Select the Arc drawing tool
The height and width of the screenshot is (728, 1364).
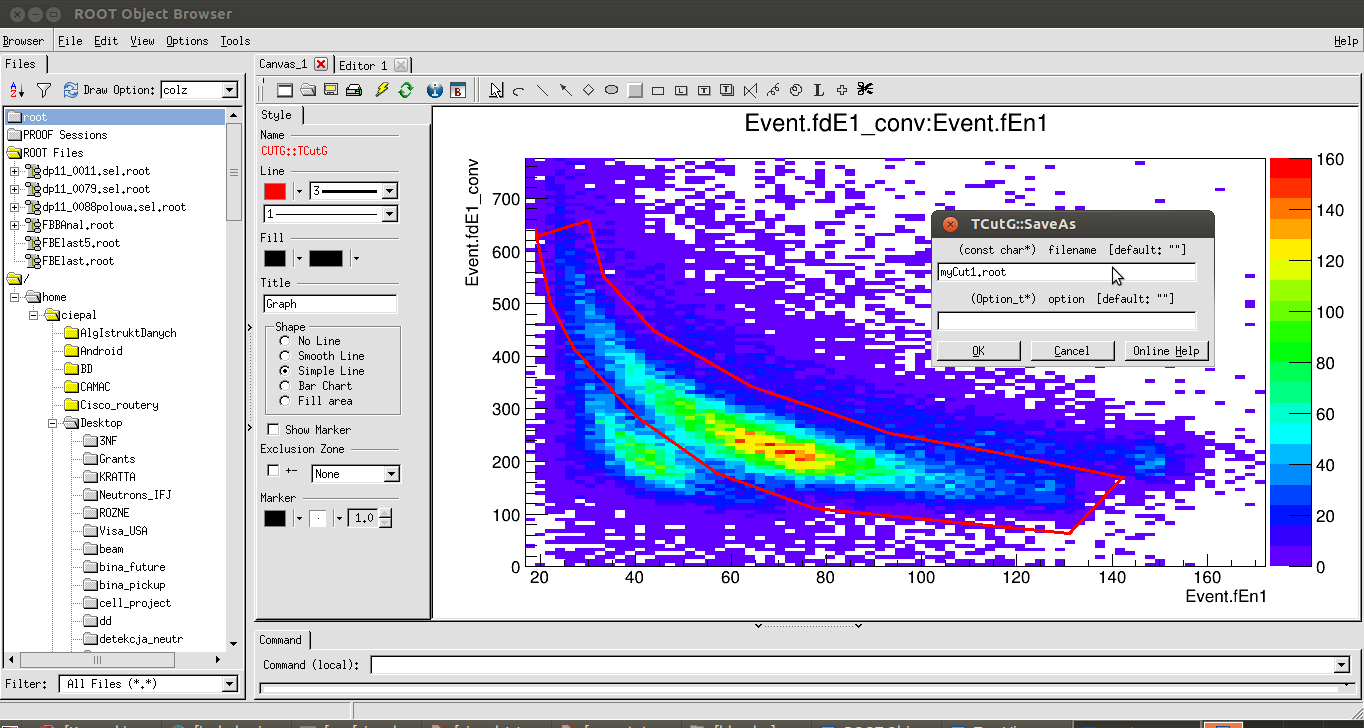(x=519, y=90)
